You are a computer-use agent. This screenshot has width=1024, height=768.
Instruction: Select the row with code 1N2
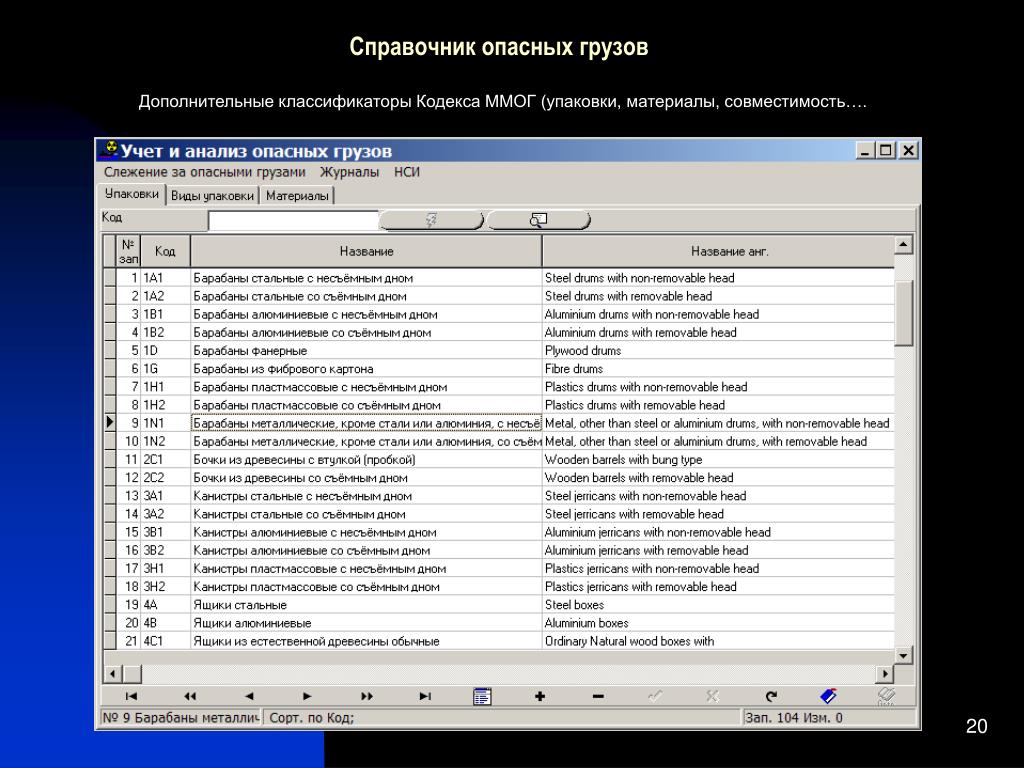pos(499,441)
